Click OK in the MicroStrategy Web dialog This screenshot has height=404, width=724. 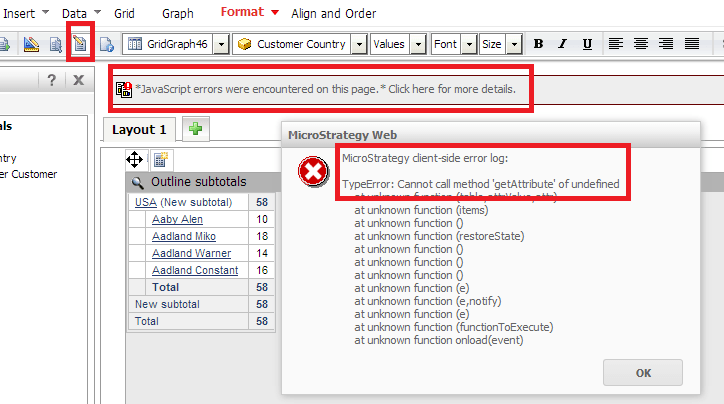643,373
